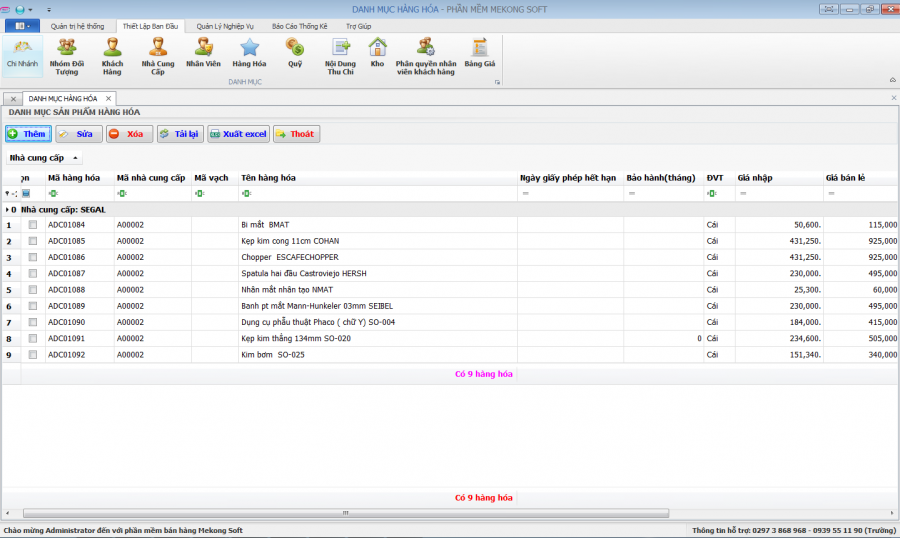
Task: Open the Trợ Giúp tab
Action: point(358,26)
